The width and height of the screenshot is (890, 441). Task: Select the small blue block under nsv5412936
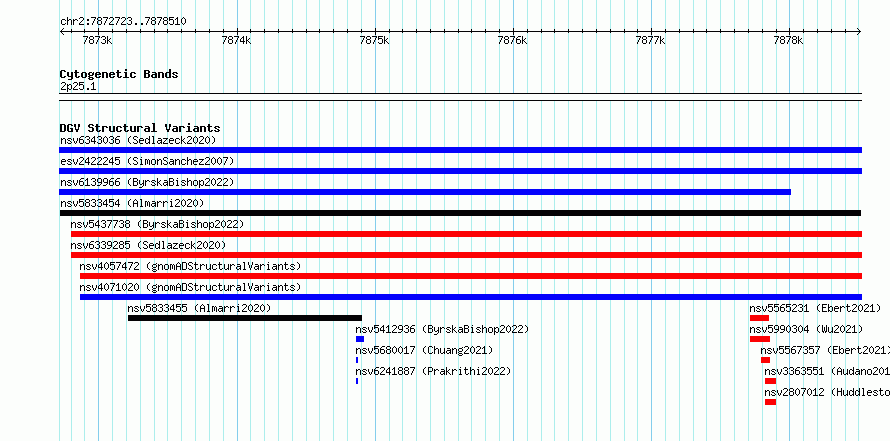(x=360, y=339)
